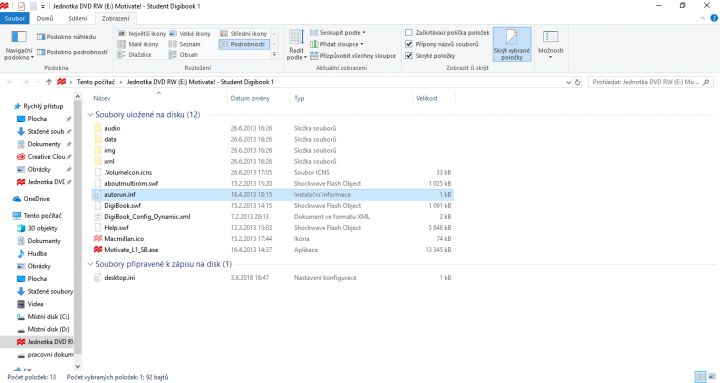Collapse the Soubory uložené na disku group
The height and width of the screenshot is (383, 720).
coord(90,115)
